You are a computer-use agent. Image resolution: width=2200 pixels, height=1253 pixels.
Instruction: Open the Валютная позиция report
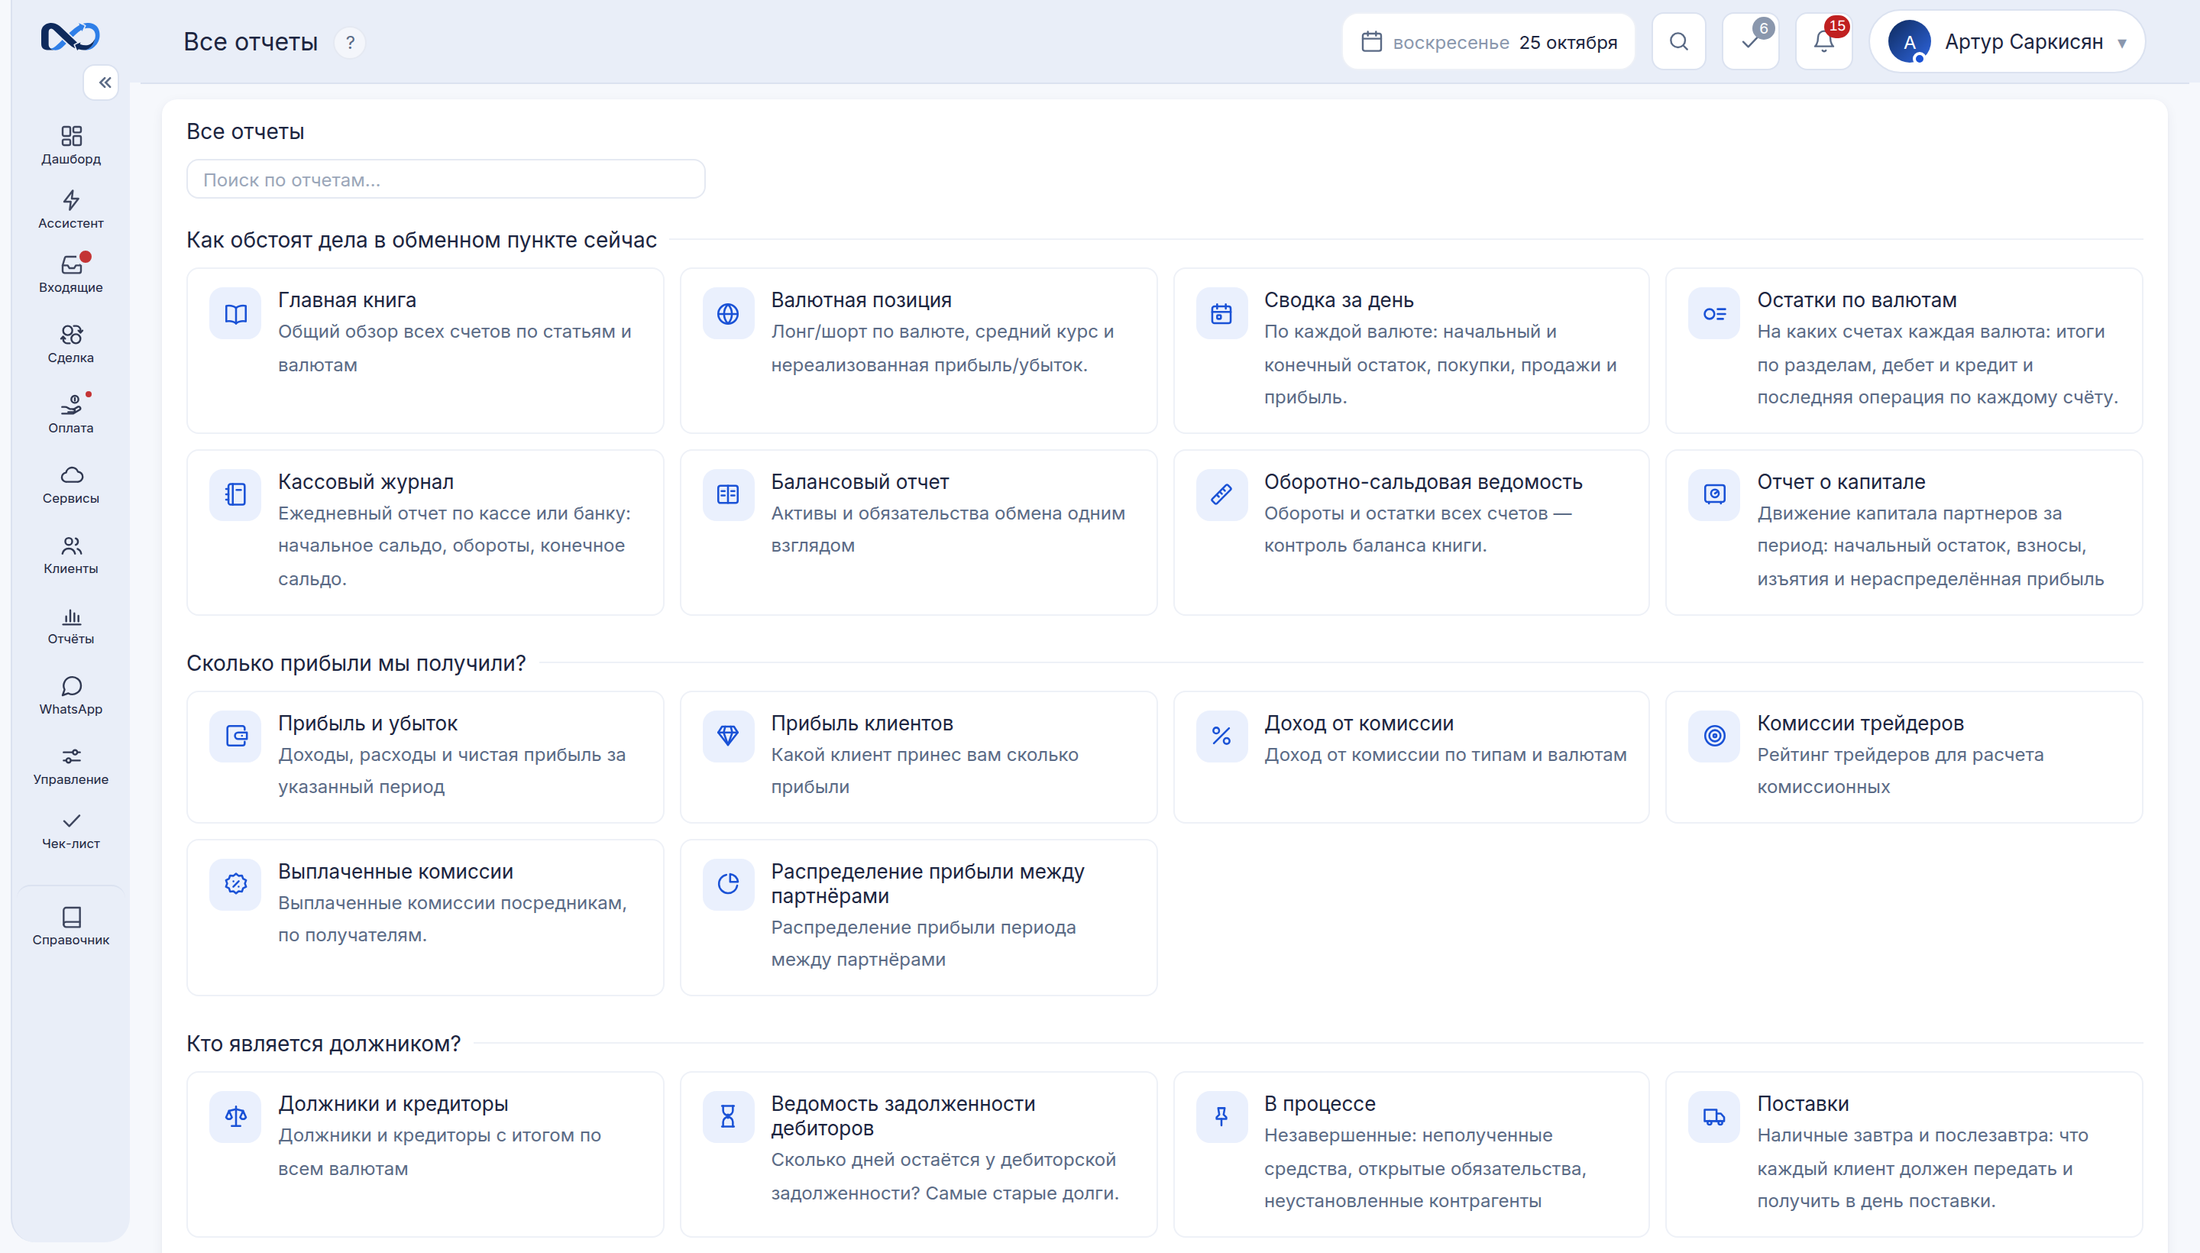(918, 350)
